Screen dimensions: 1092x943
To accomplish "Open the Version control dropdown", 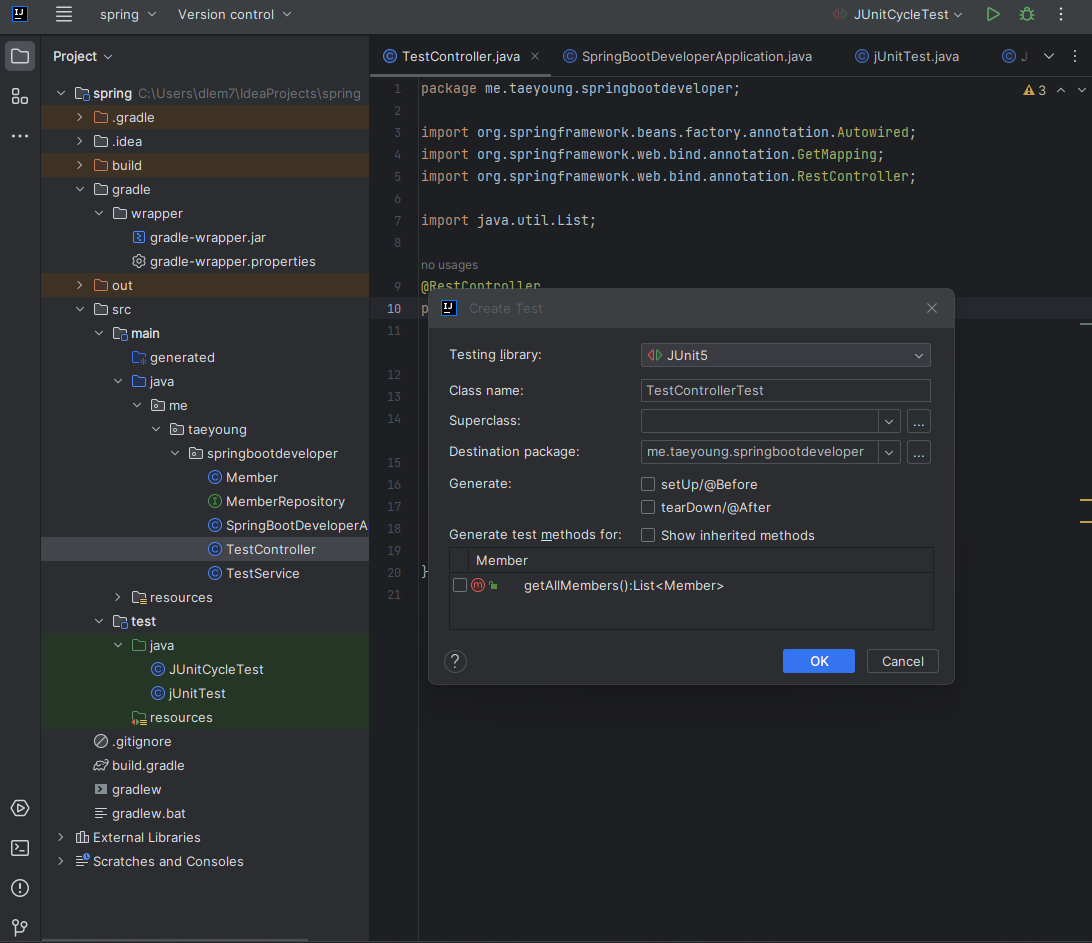I will [x=234, y=14].
